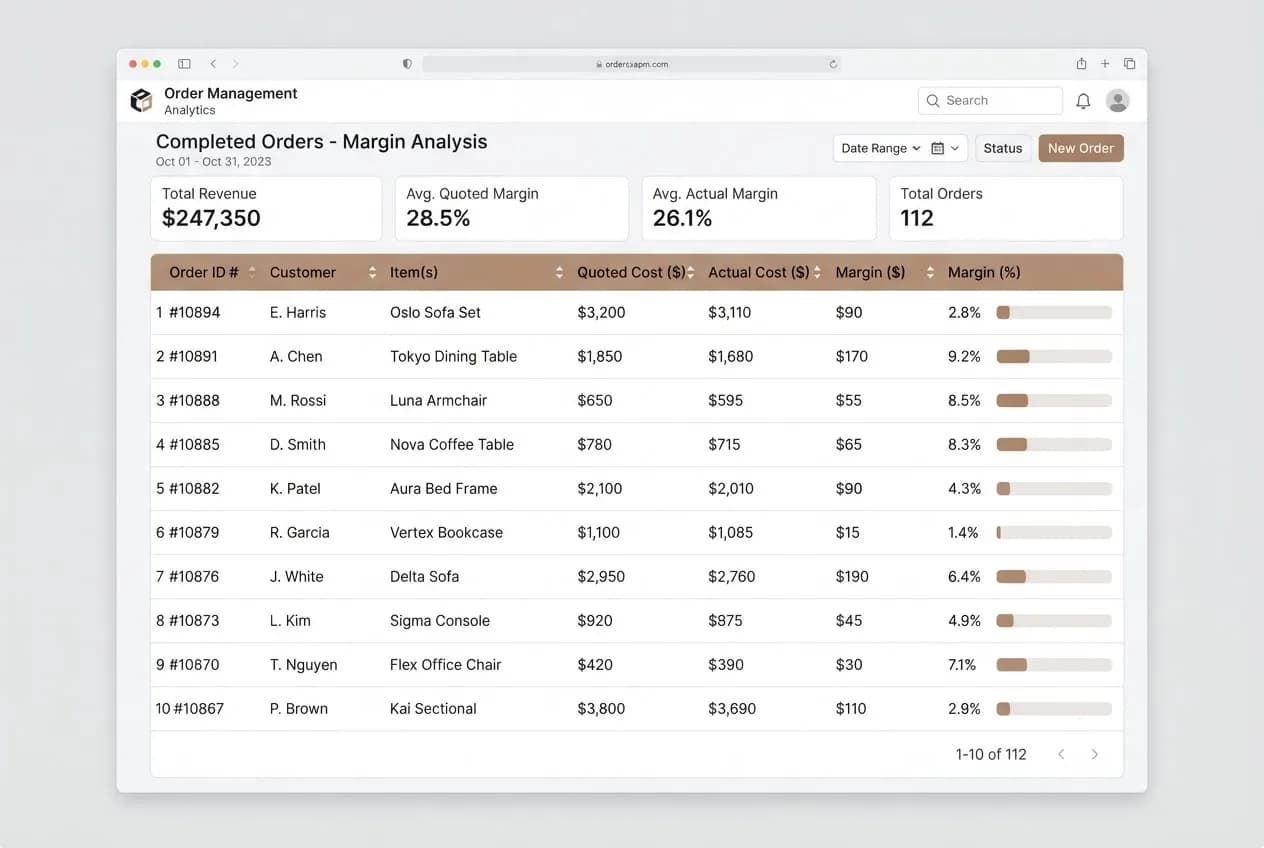Go to previous page of orders
This screenshot has height=848, width=1264.
tap(1062, 754)
